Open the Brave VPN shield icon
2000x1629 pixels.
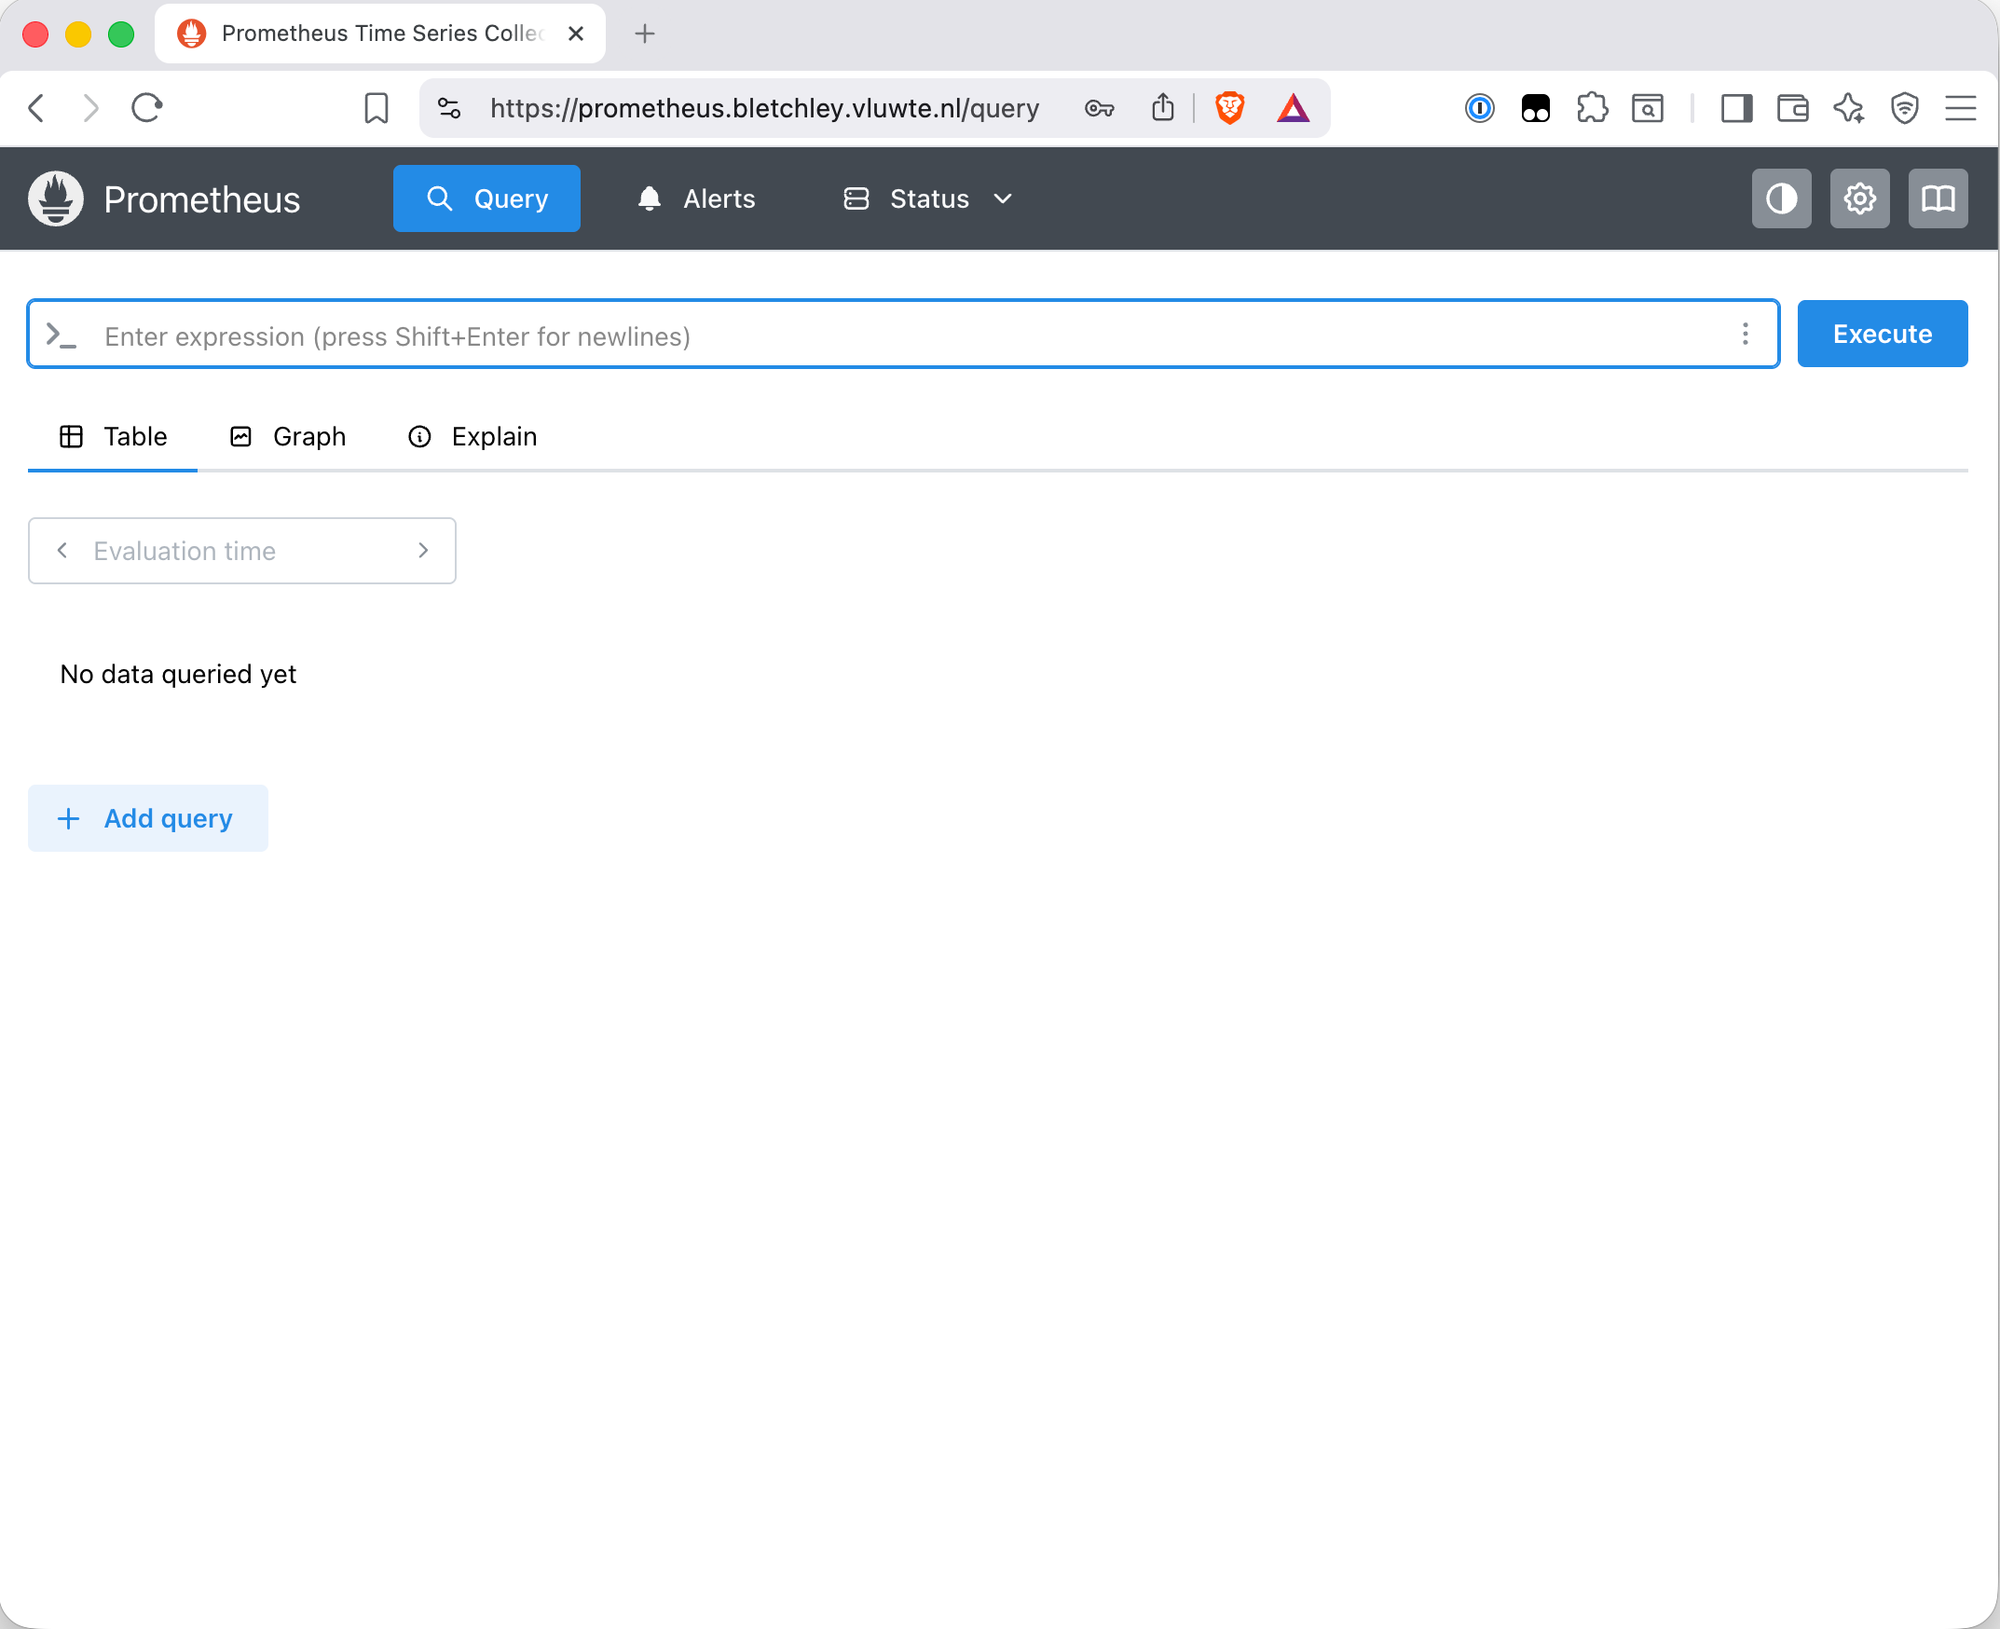(x=1905, y=107)
